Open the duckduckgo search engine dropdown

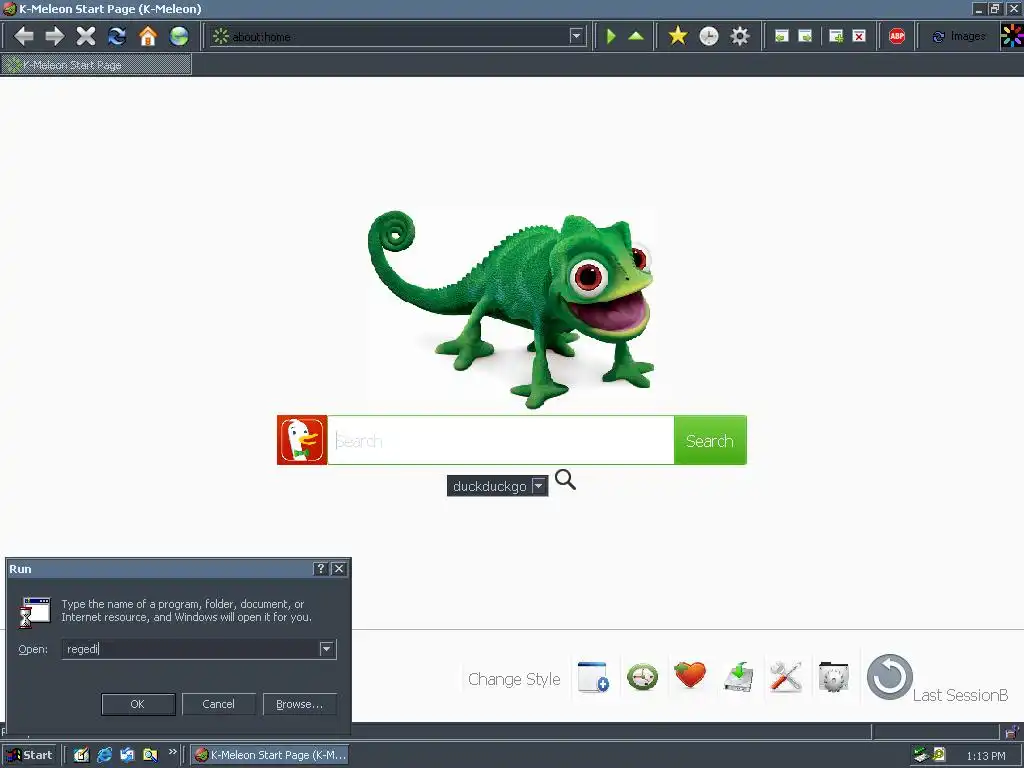497,486
